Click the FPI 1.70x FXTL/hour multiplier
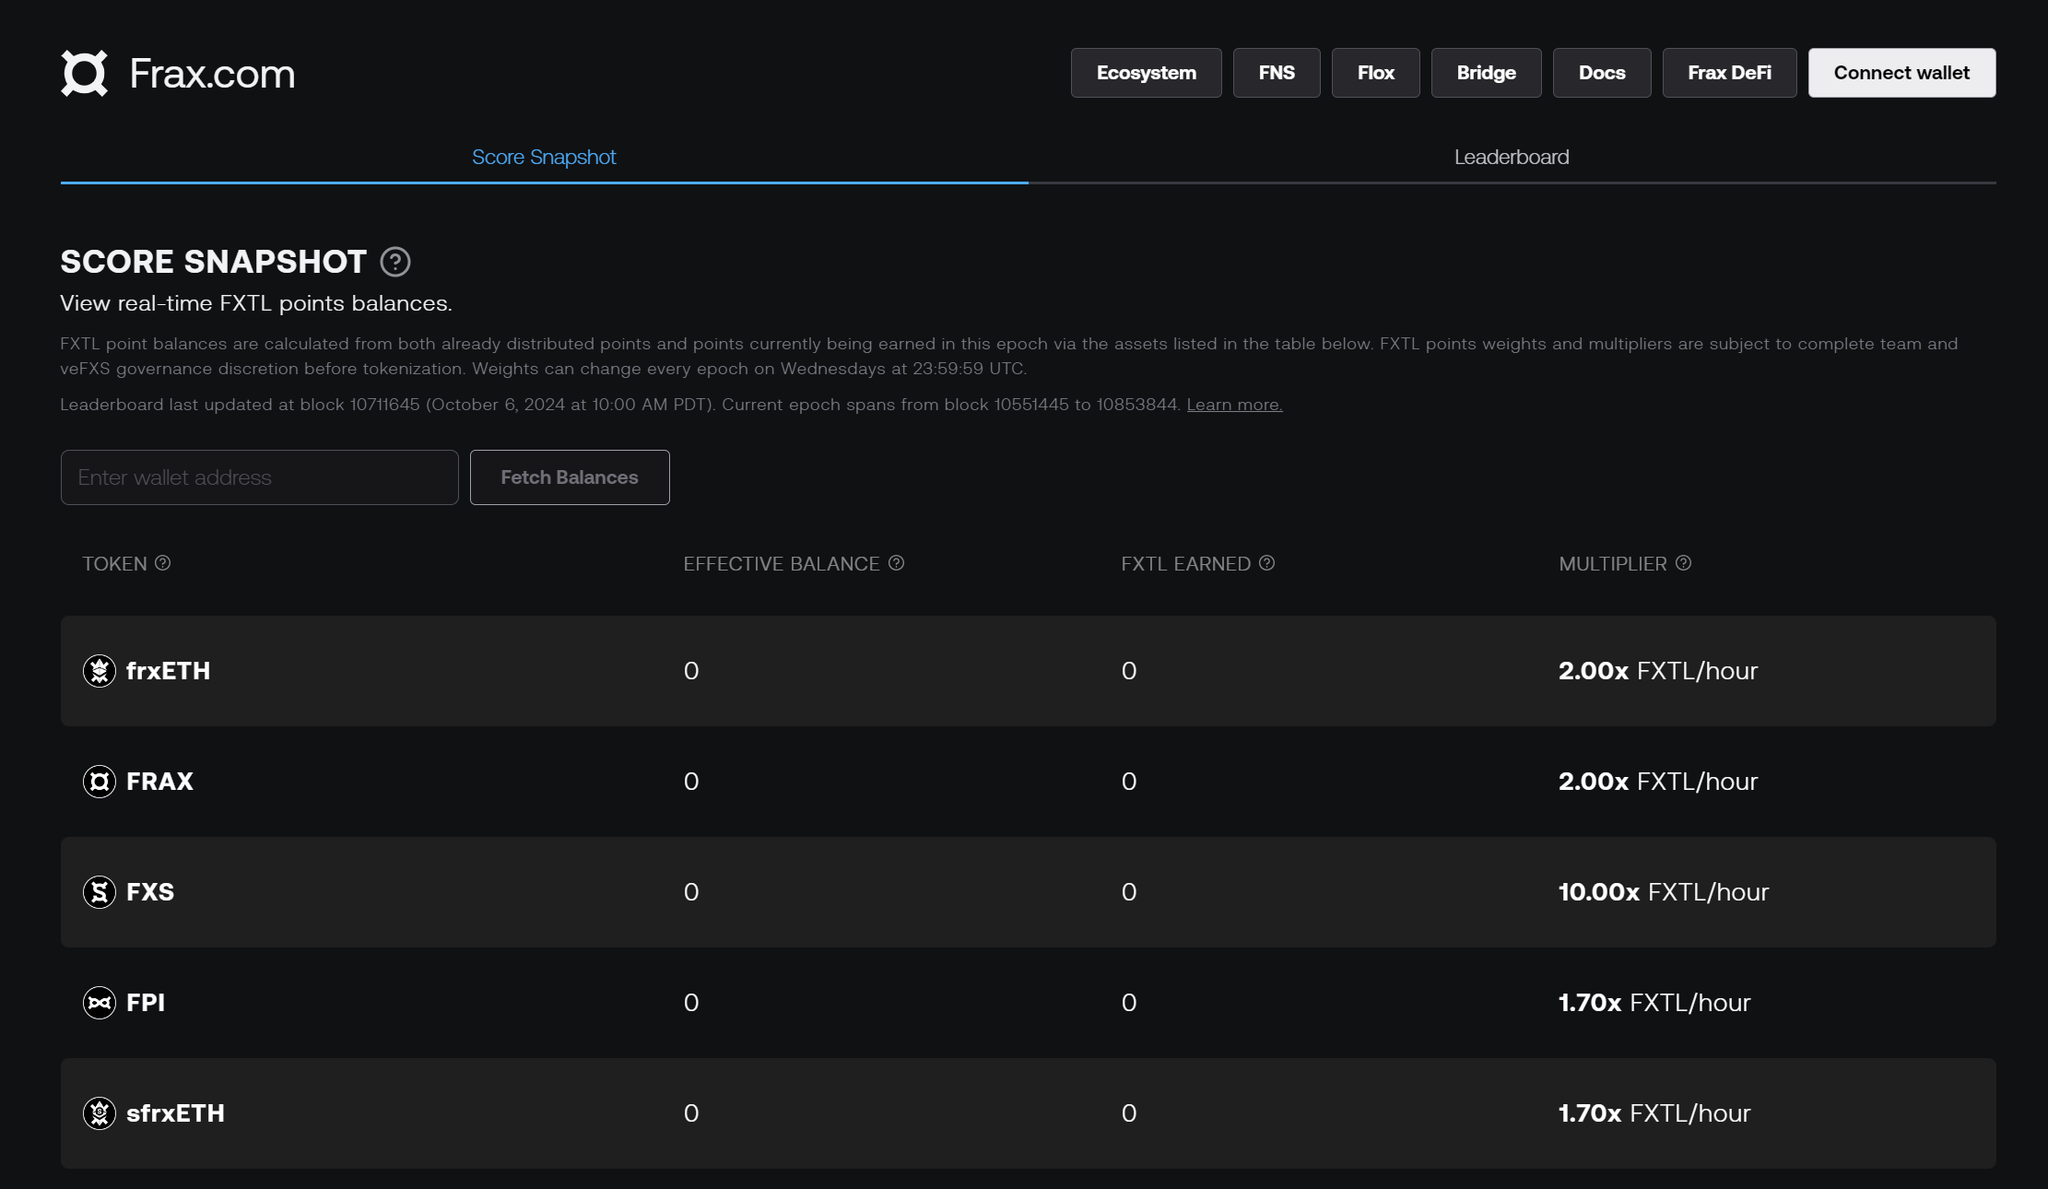This screenshot has width=2048, height=1189. [1655, 1002]
